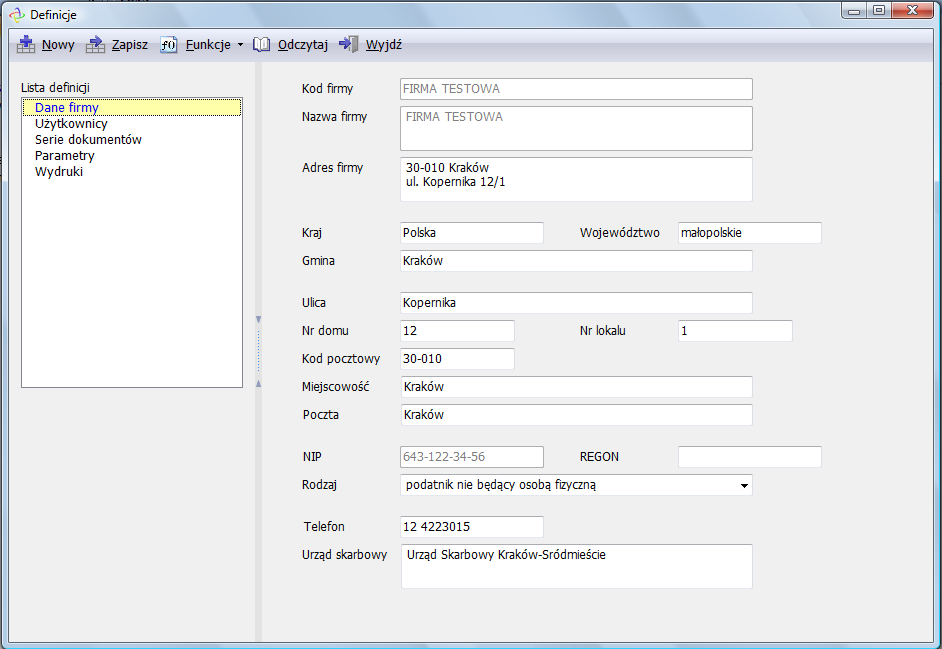Open the Funkcje dropdown arrow
The image size is (942, 649).
[240, 44]
